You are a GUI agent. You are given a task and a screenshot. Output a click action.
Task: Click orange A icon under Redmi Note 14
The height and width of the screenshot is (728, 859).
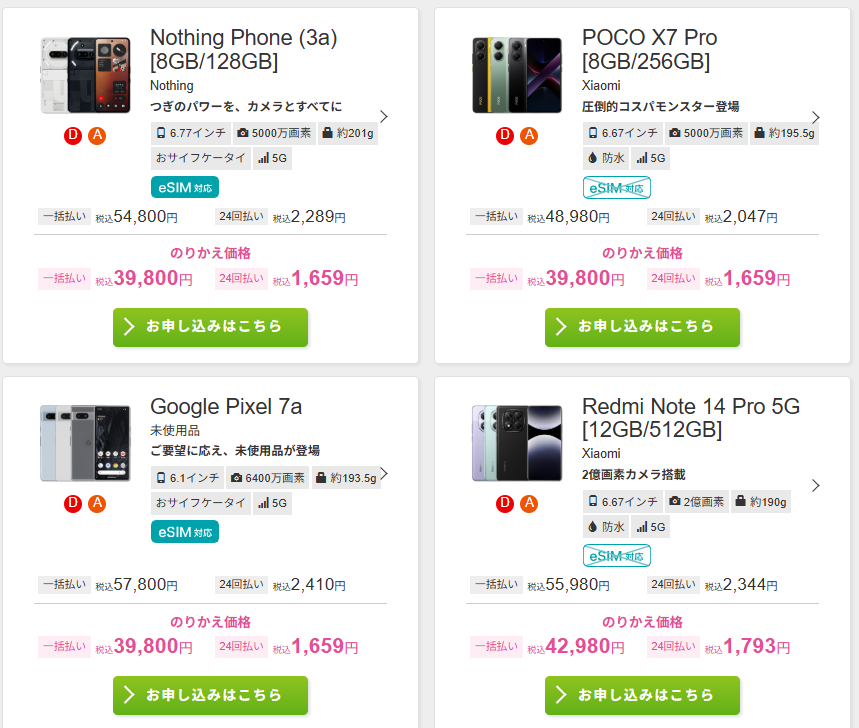[x=528, y=504]
